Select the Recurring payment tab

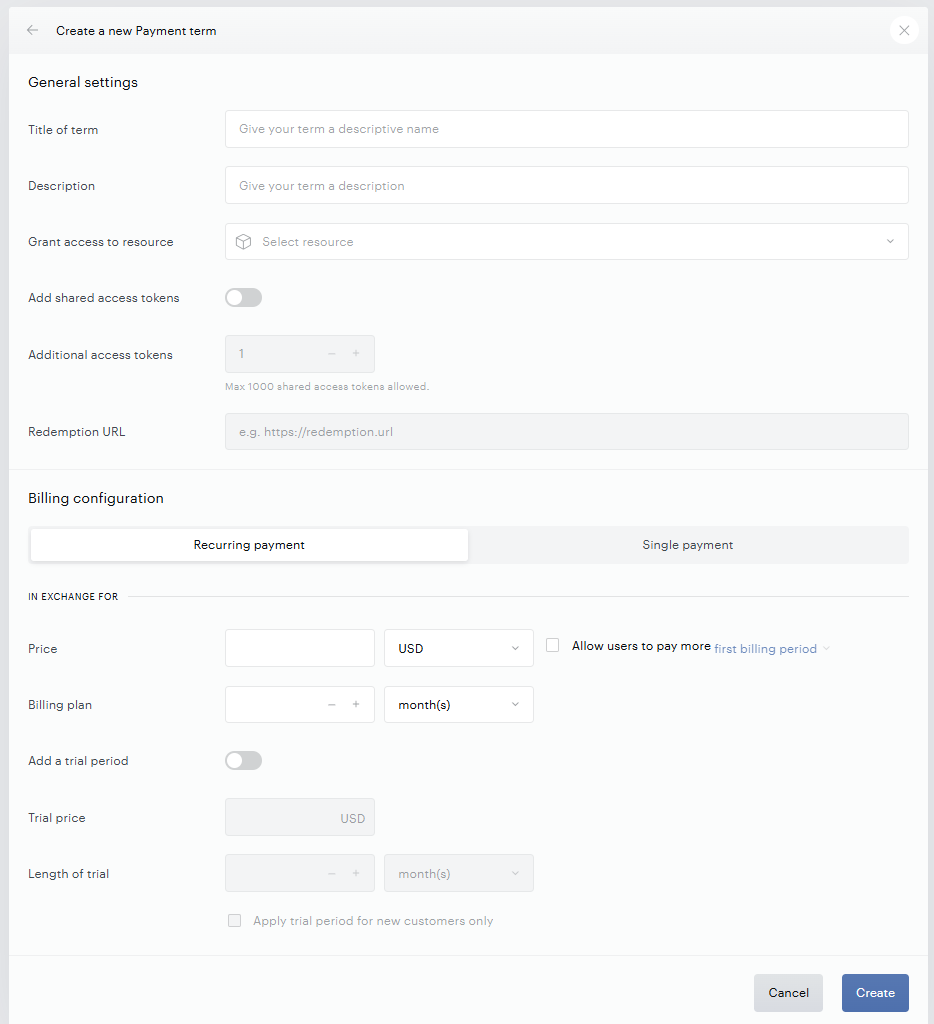(x=249, y=545)
